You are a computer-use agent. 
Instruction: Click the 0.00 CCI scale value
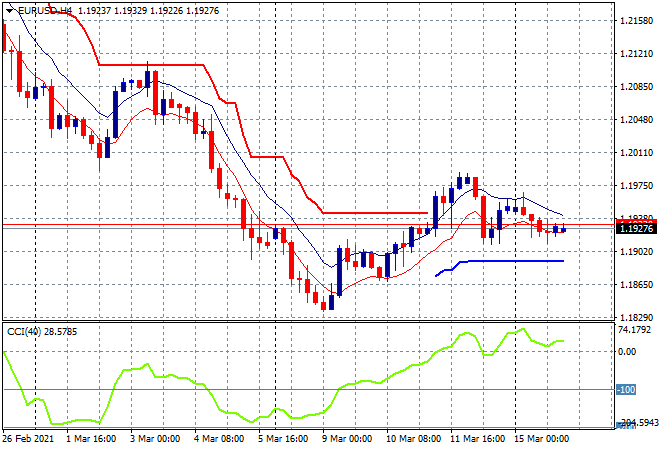coord(627,351)
